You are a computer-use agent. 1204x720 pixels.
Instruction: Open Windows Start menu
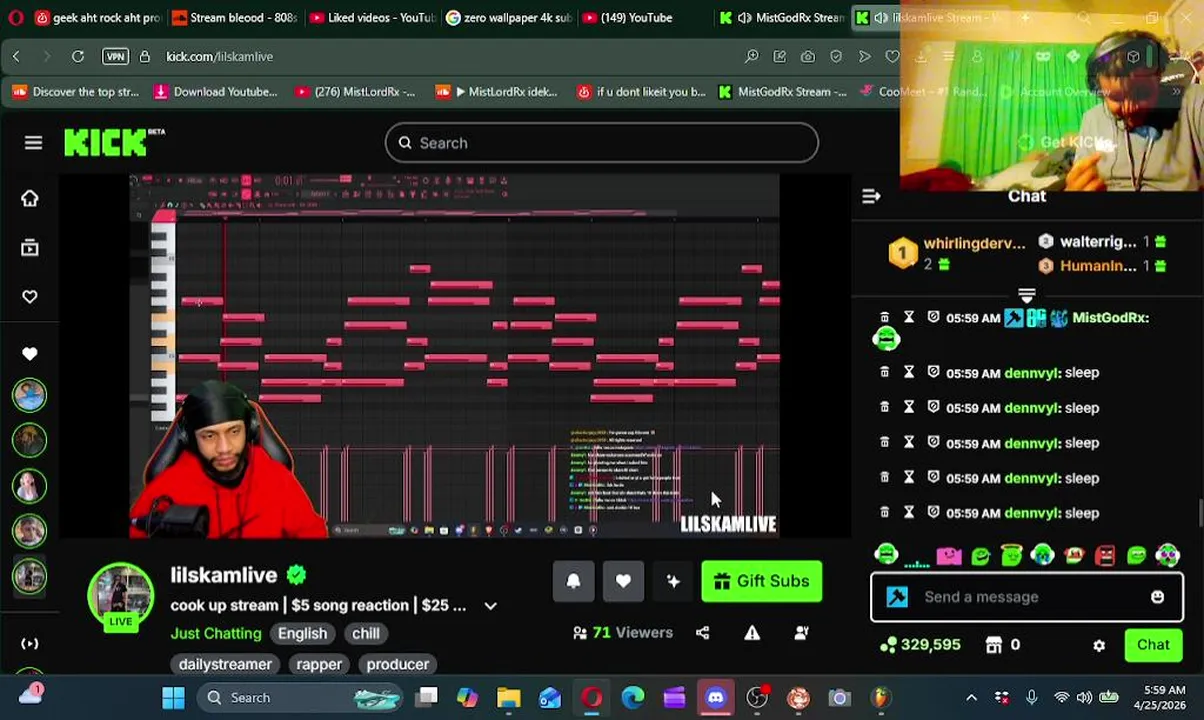pos(173,697)
